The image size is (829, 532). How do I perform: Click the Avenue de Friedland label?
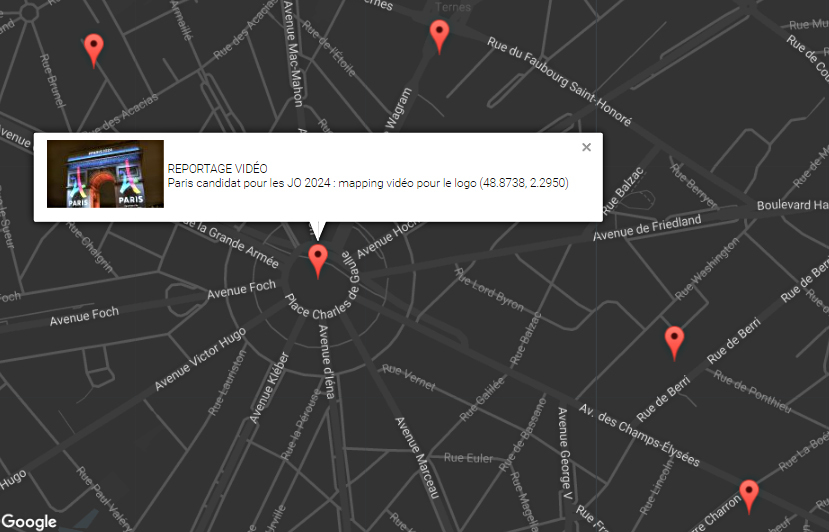(x=647, y=228)
